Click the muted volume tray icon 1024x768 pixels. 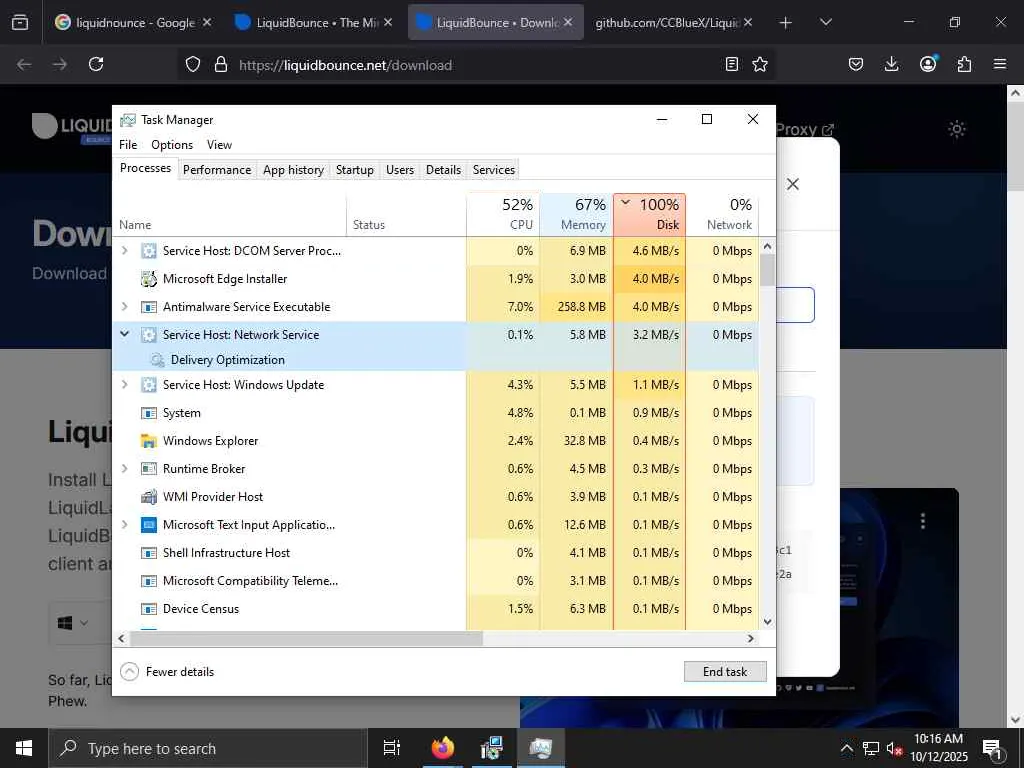(894, 748)
